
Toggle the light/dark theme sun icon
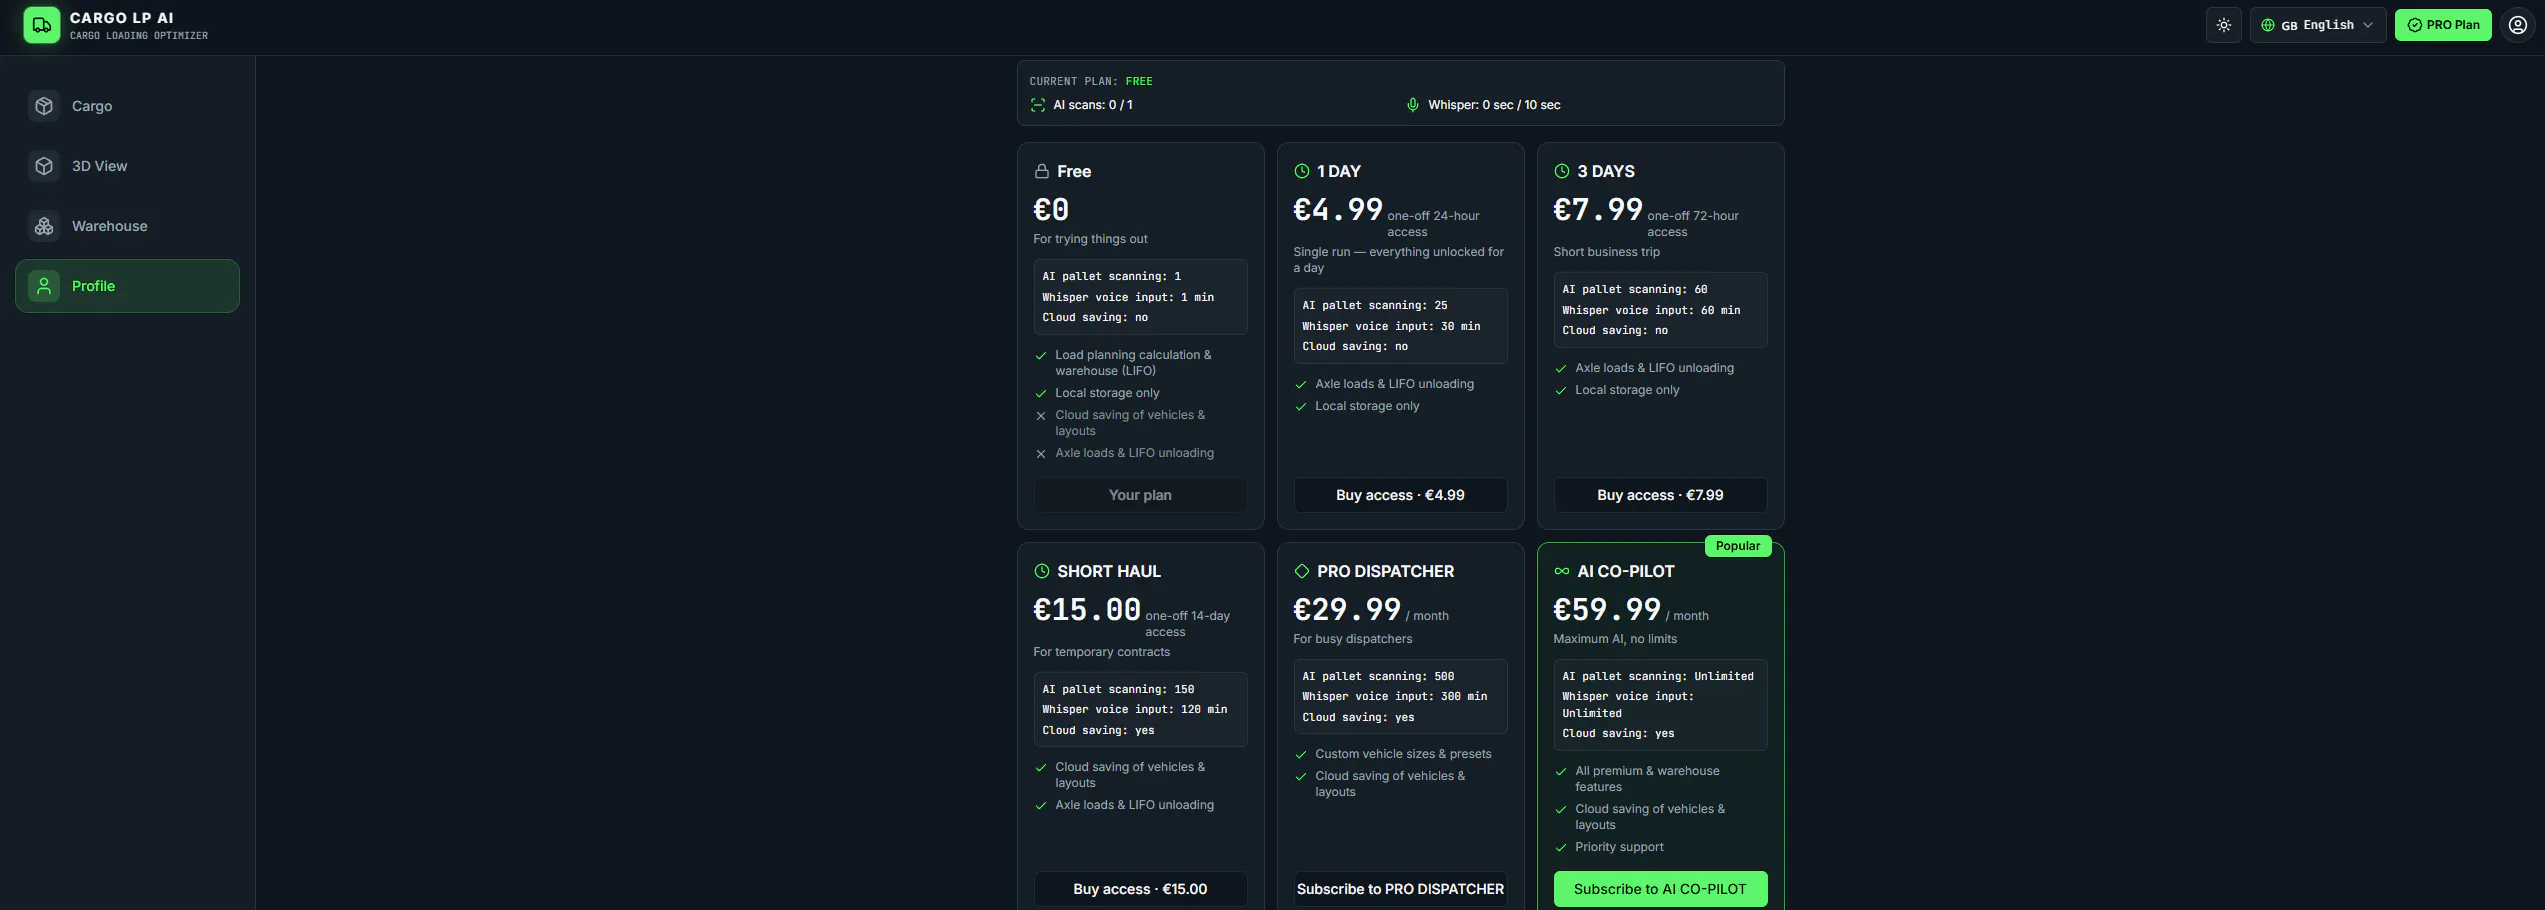click(x=2224, y=25)
